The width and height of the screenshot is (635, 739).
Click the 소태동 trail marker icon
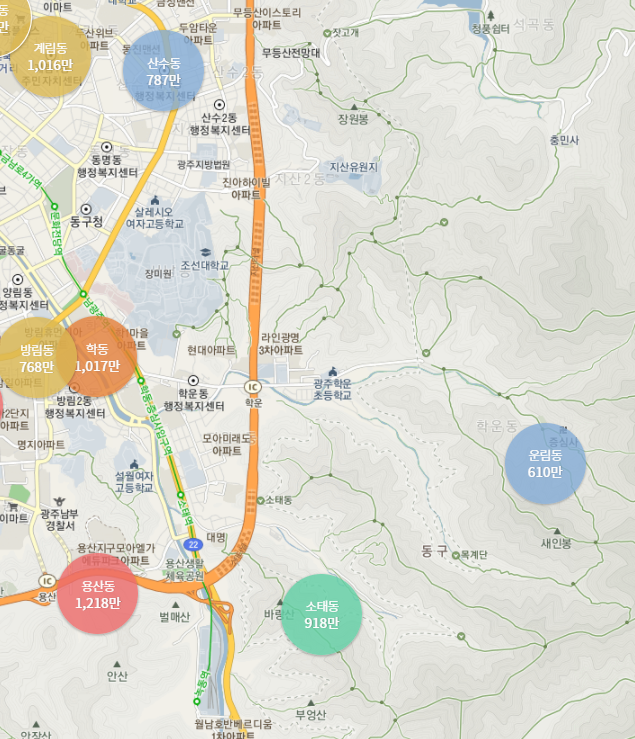pos(260,501)
